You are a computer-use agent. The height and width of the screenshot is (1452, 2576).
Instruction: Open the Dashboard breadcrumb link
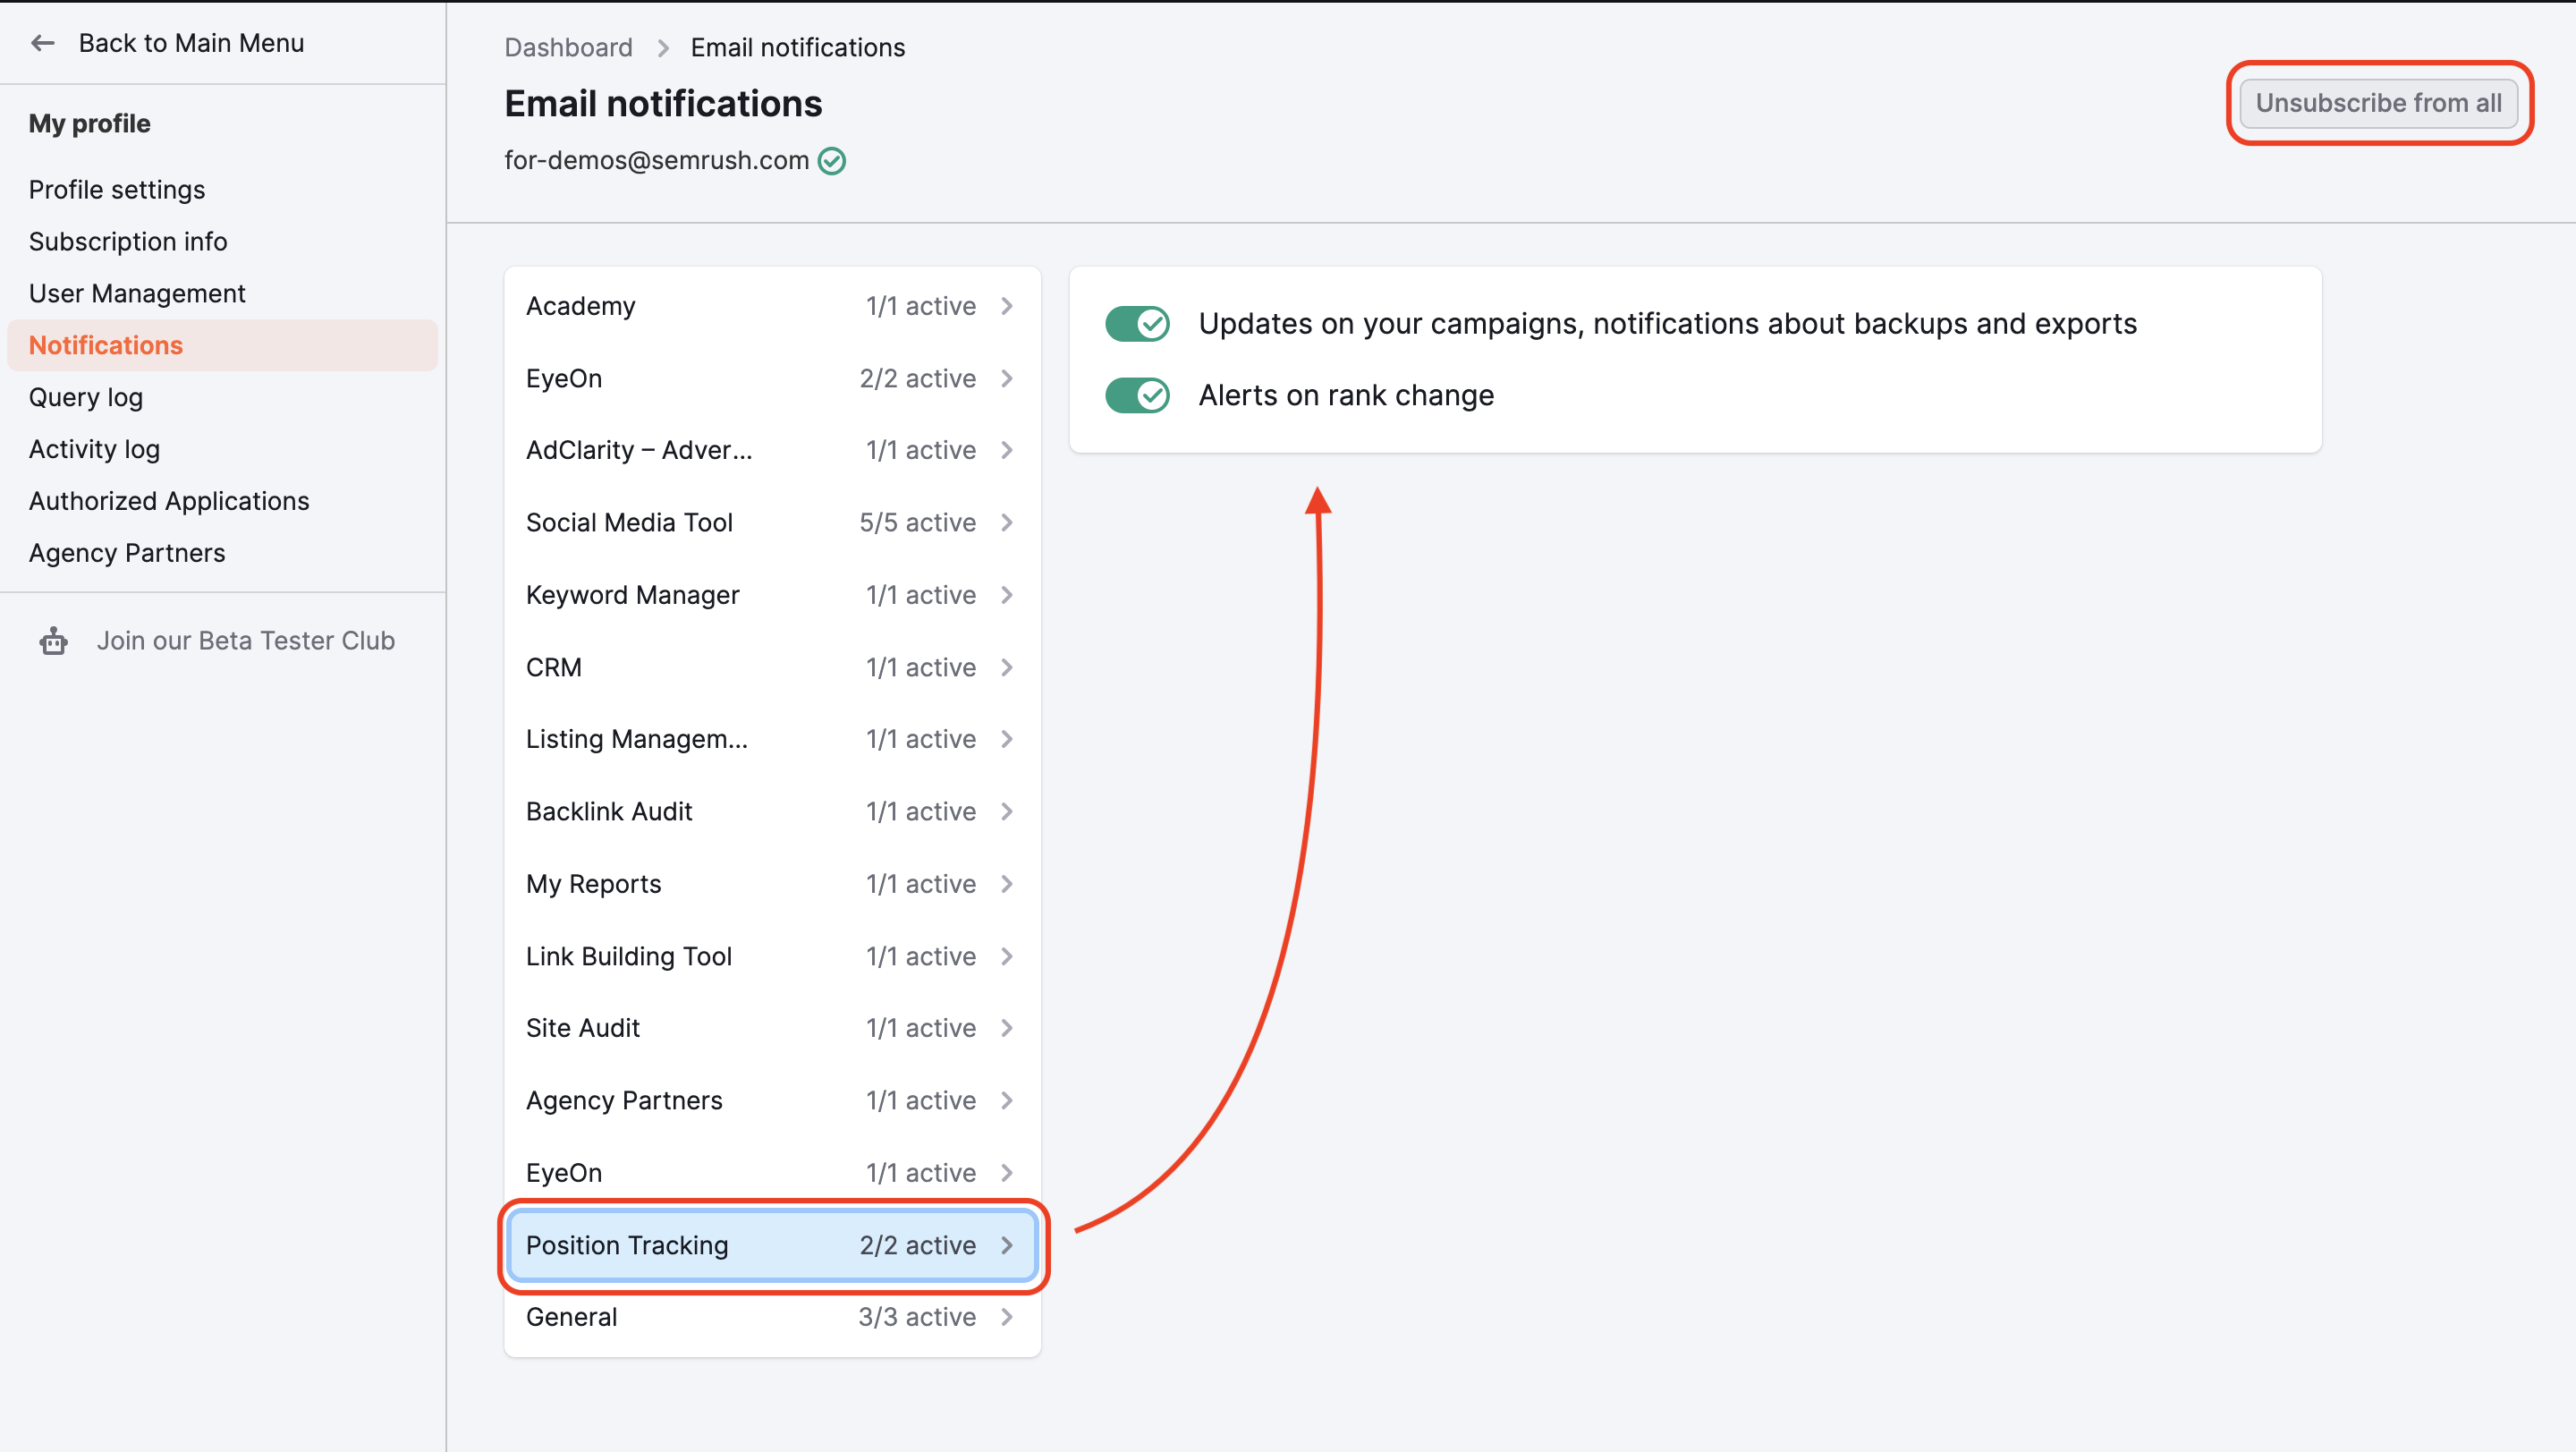pyautogui.click(x=568, y=48)
